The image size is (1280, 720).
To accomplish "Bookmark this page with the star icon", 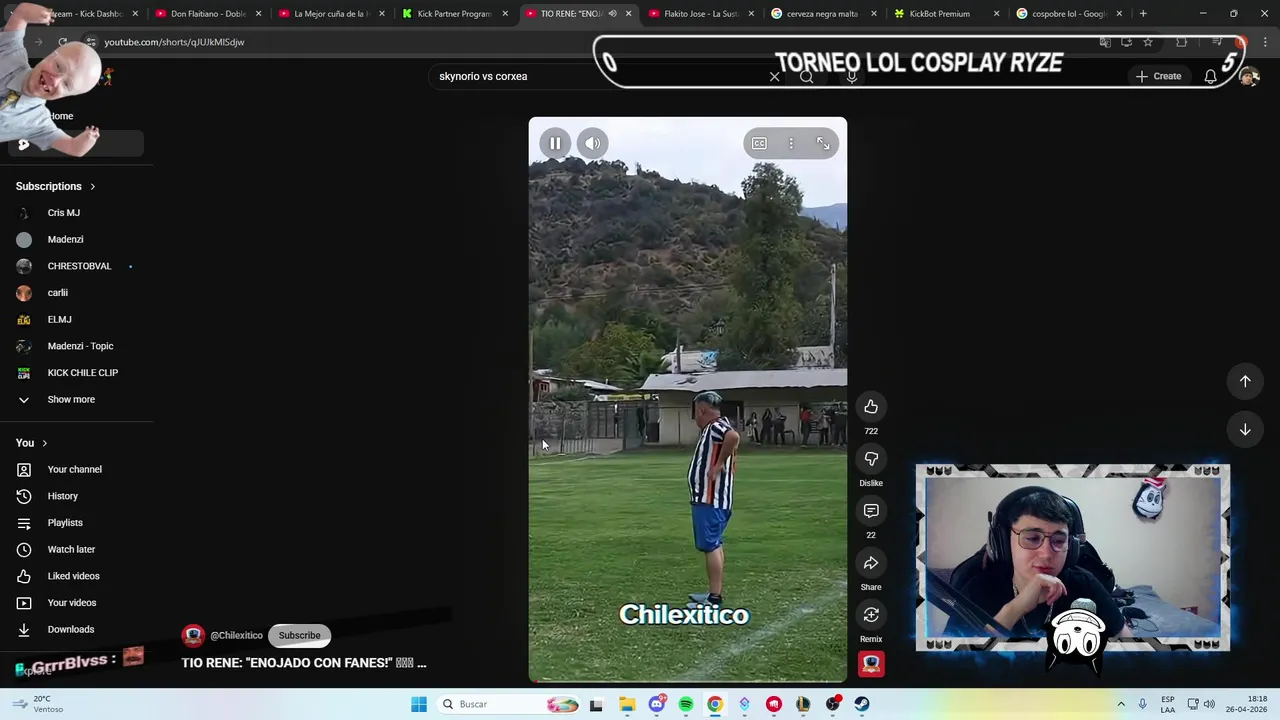I will click(x=1148, y=42).
